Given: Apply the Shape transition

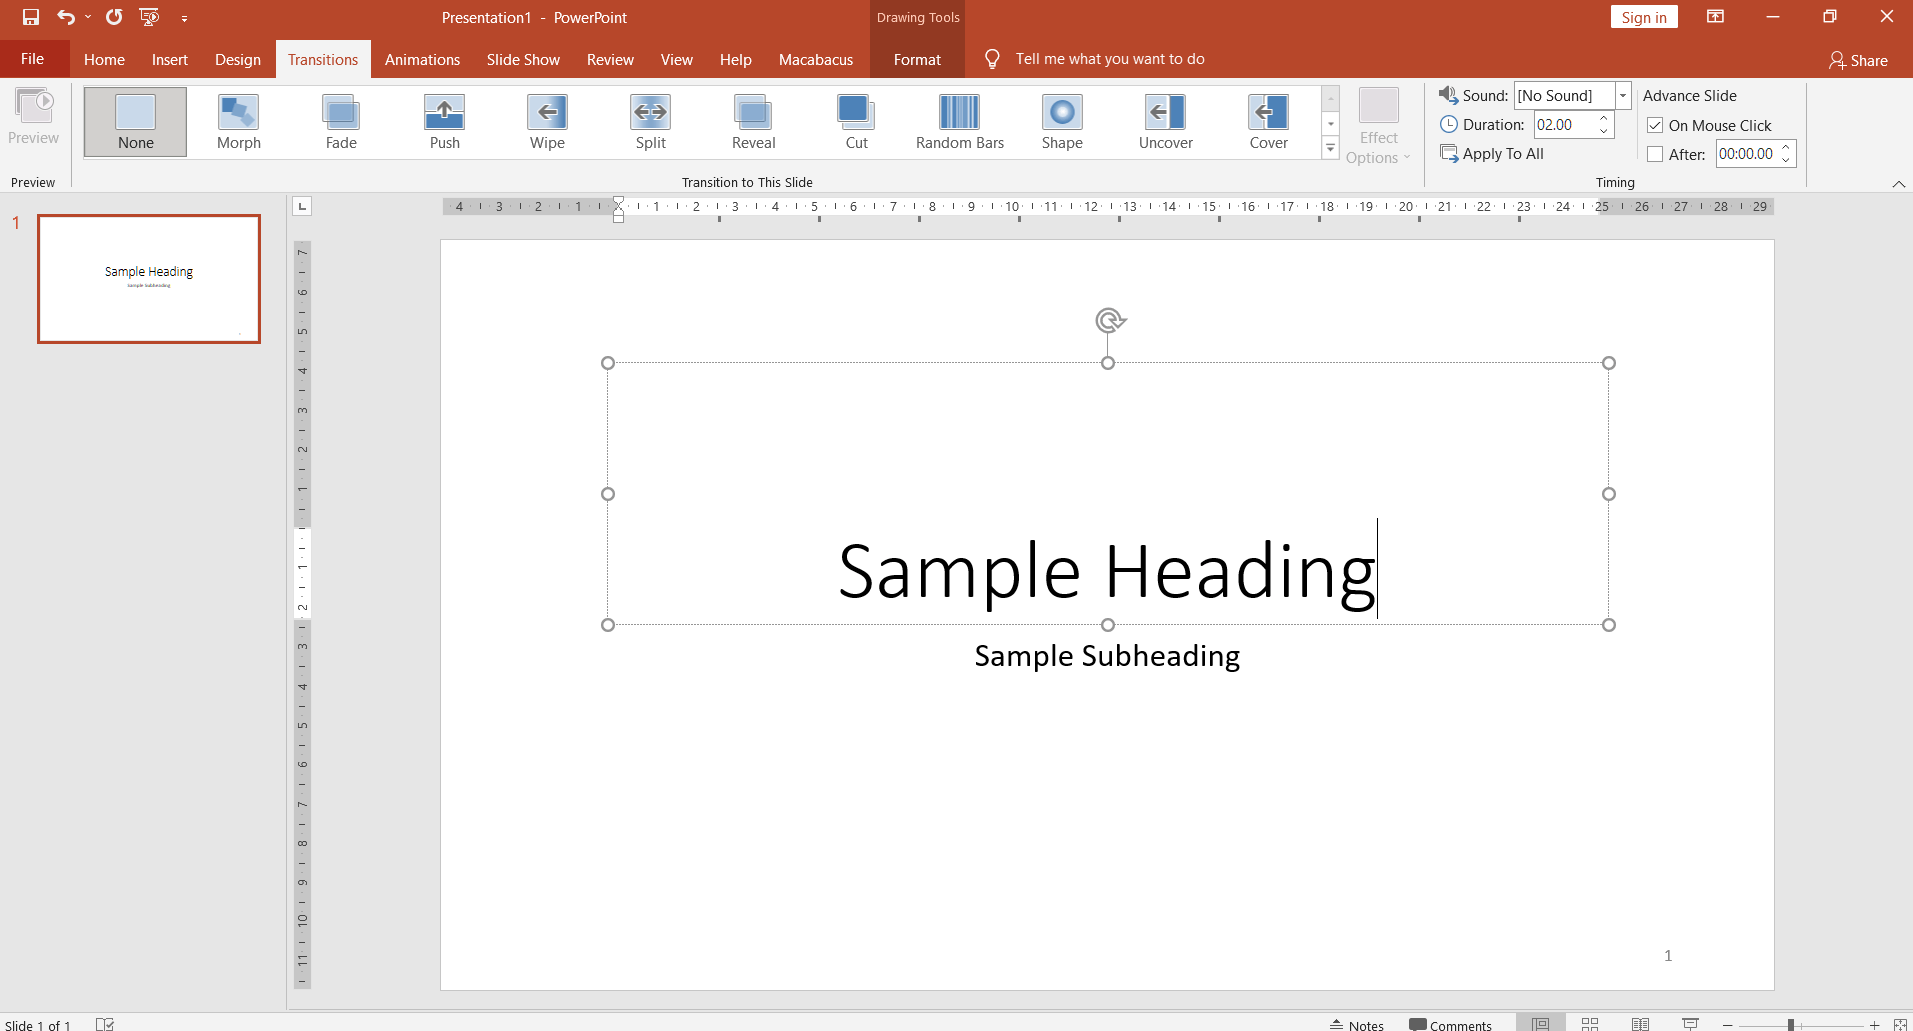Looking at the screenshot, I should coord(1061,121).
